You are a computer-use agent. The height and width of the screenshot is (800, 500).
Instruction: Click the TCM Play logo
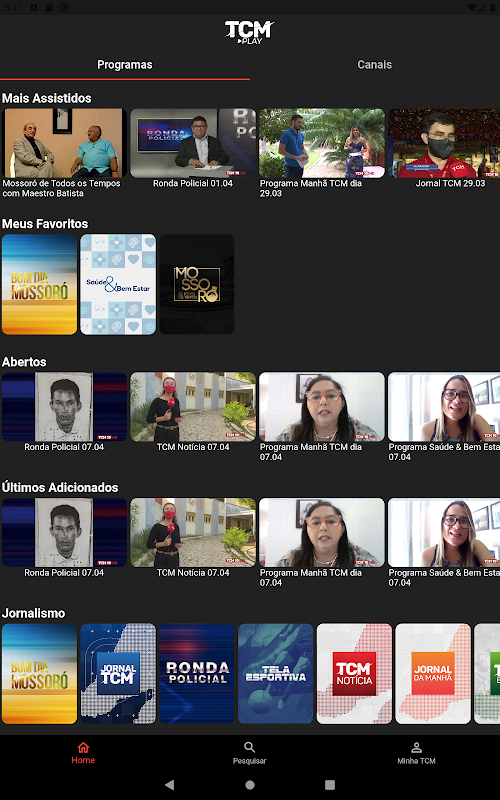(x=249, y=32)
